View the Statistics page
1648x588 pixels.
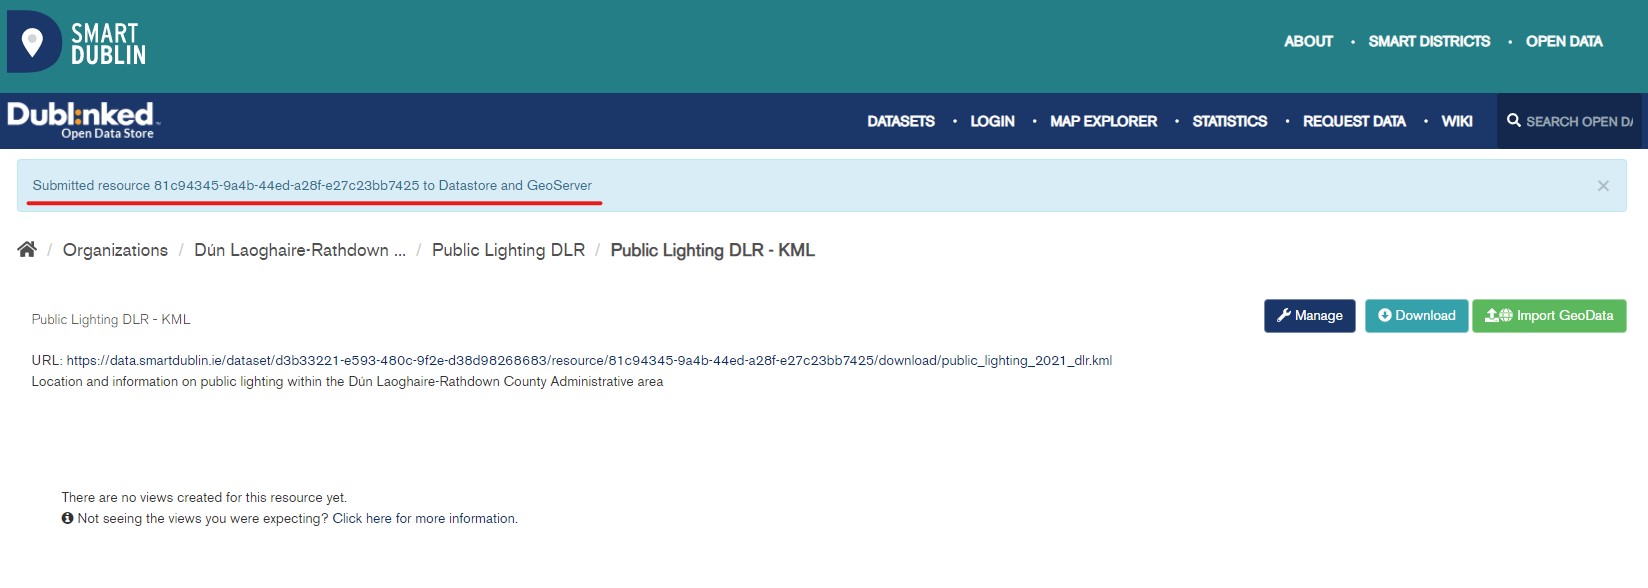[x=1229, y=121]
